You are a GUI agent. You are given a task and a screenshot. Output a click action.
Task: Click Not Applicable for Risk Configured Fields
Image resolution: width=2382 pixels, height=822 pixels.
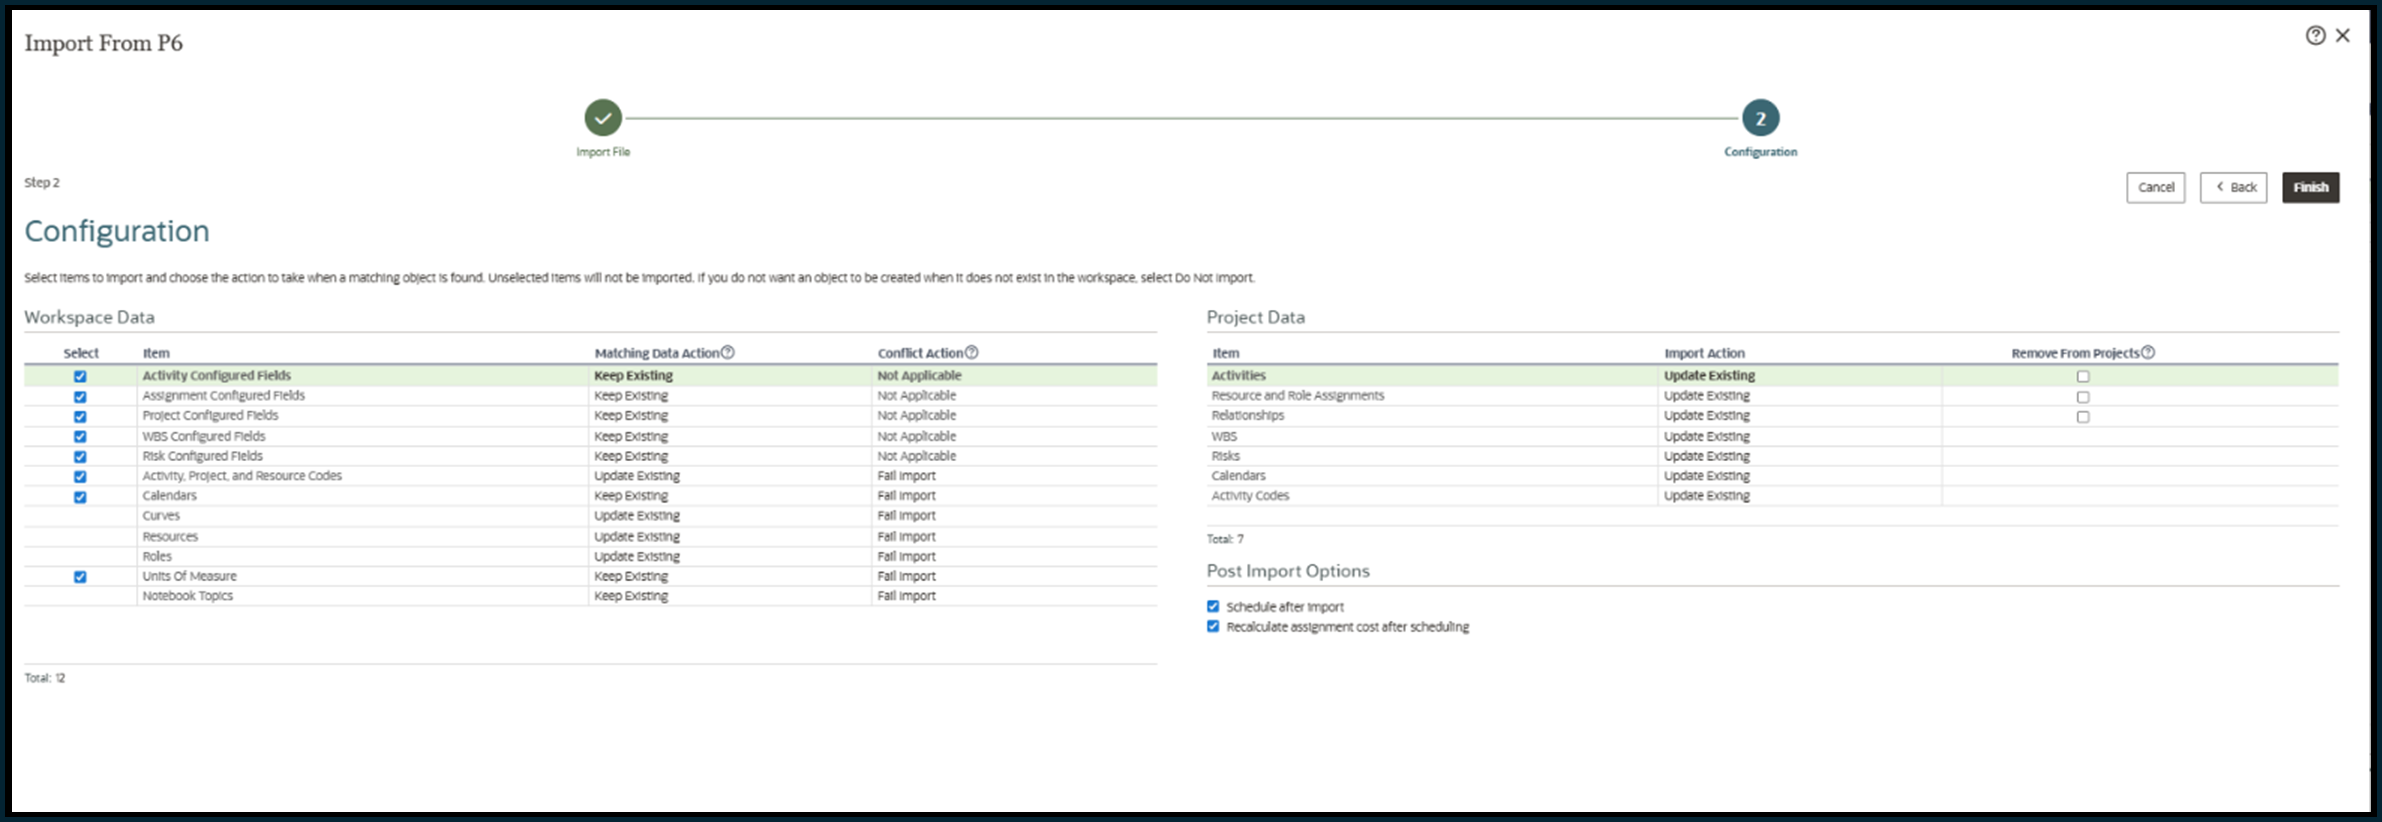click(x=916, y=456)
